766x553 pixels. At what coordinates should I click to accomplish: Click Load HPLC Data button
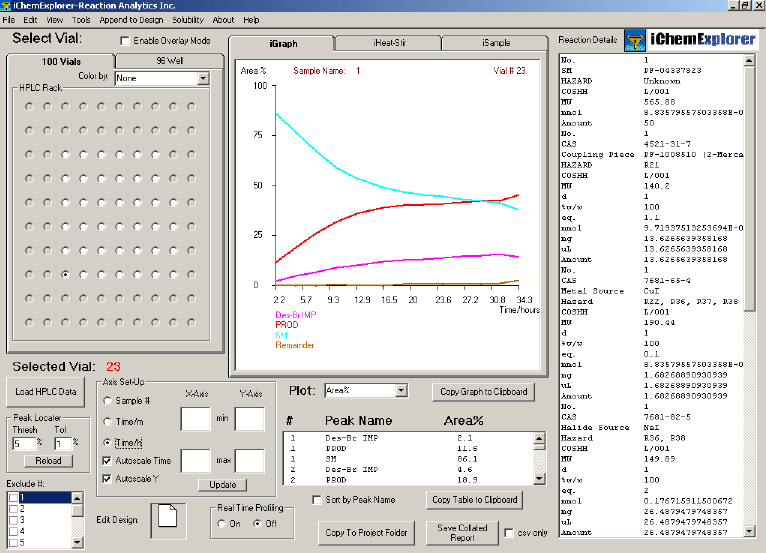tap(43, 392)
